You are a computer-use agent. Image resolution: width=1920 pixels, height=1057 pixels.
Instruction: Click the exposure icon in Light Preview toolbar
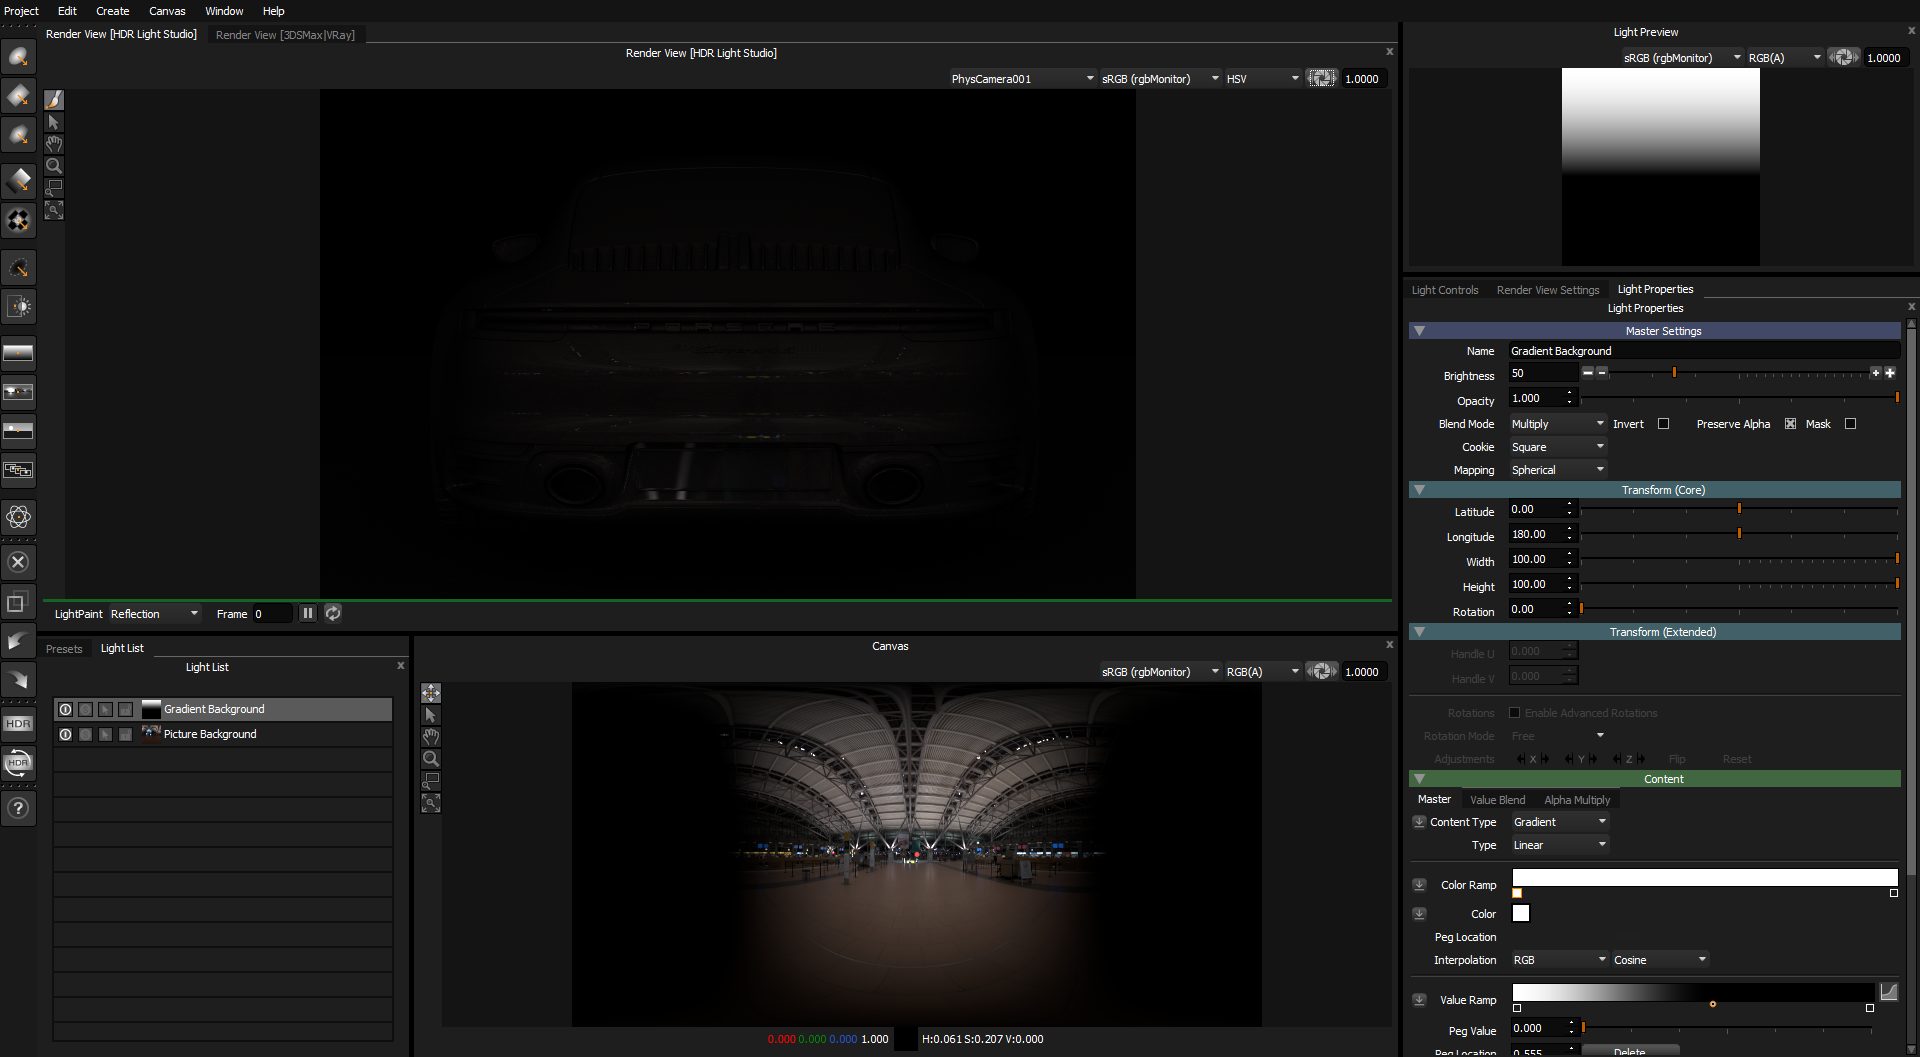(1843, 57)
